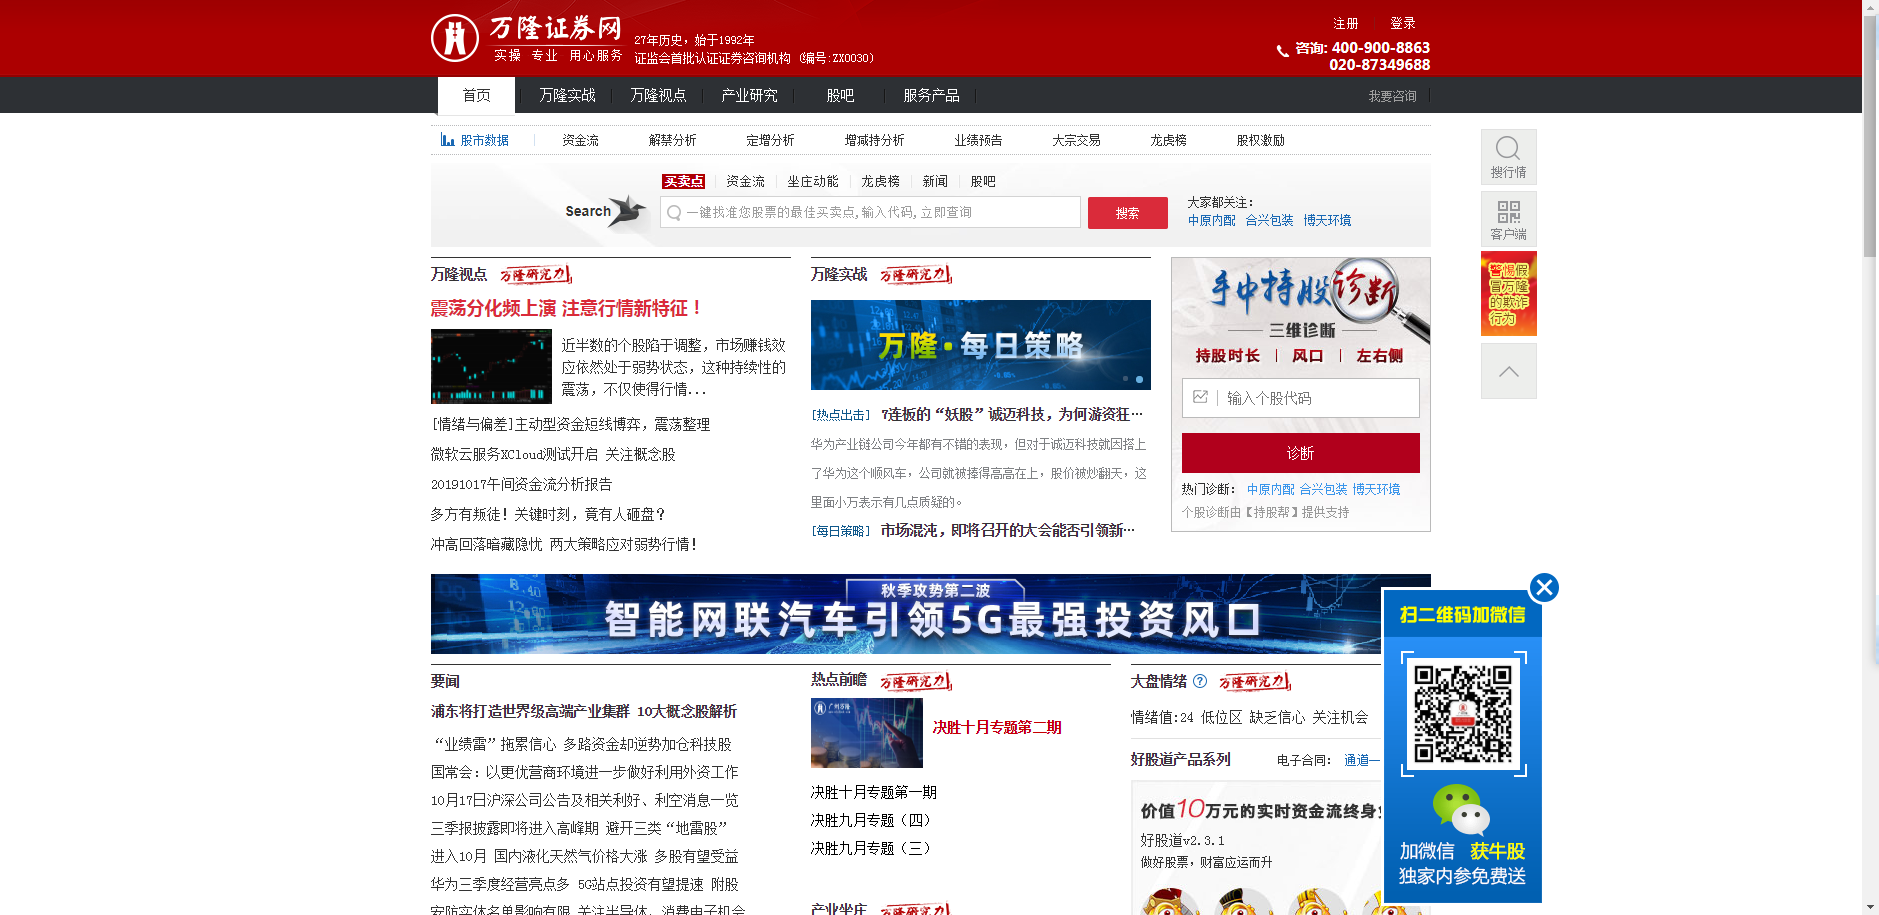This screenshot has height=915, width=1879.
Task: Click the red 搜索 button
Action: tap(1127, 213)
